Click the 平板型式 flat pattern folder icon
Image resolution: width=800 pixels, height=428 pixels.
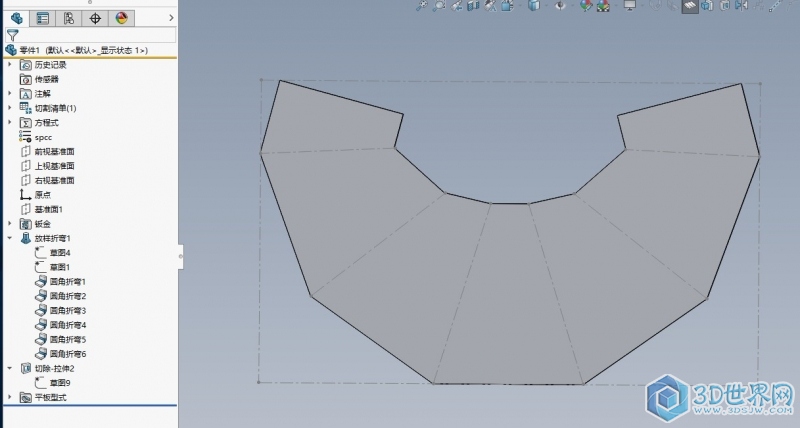click(26, 397)
